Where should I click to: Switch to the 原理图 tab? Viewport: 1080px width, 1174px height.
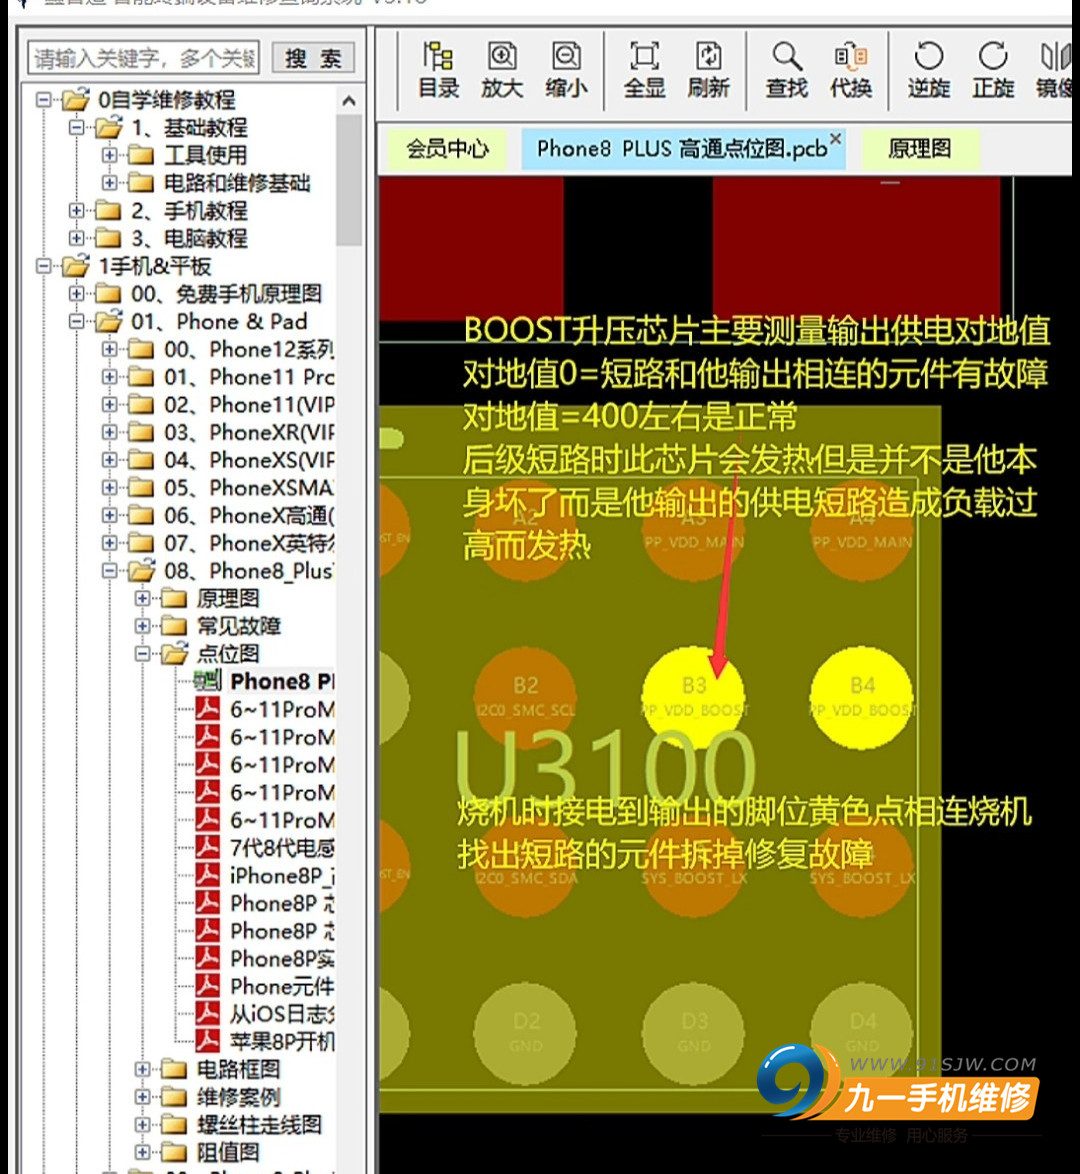[920, 148]
